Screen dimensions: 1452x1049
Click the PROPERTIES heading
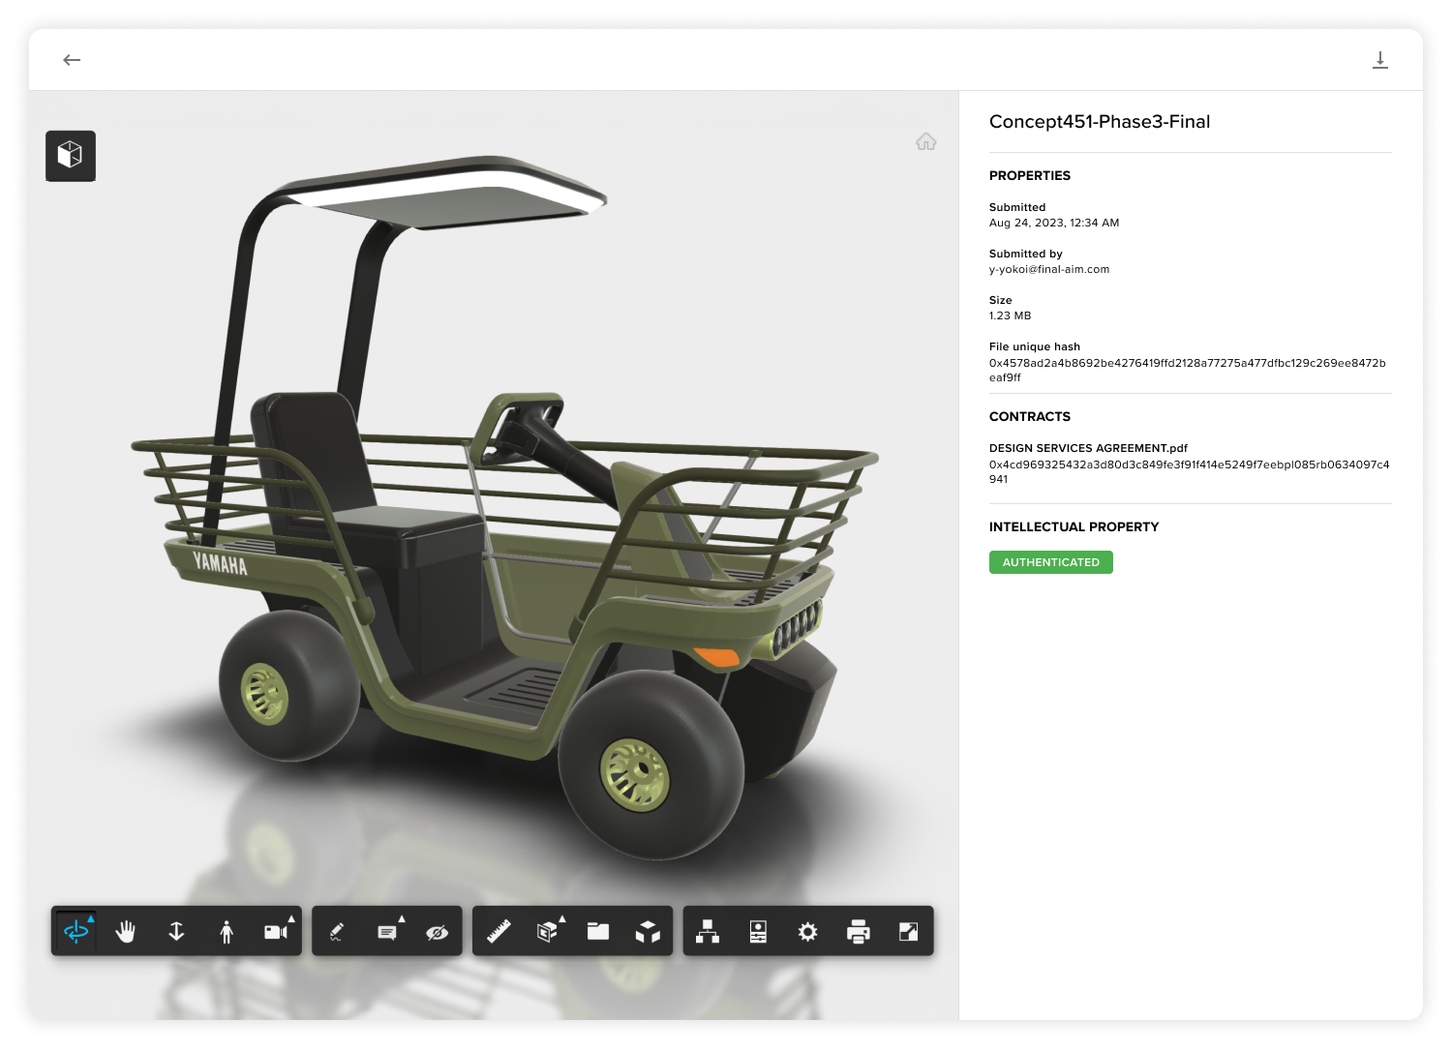pyautogui.click(x=1029, y=175)
